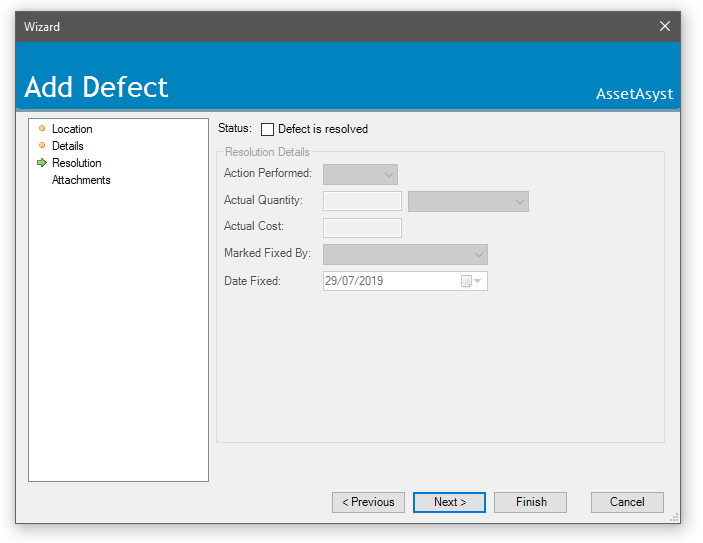
Task: Click the orange bullet icon beside Details
Action: (41, 146)
